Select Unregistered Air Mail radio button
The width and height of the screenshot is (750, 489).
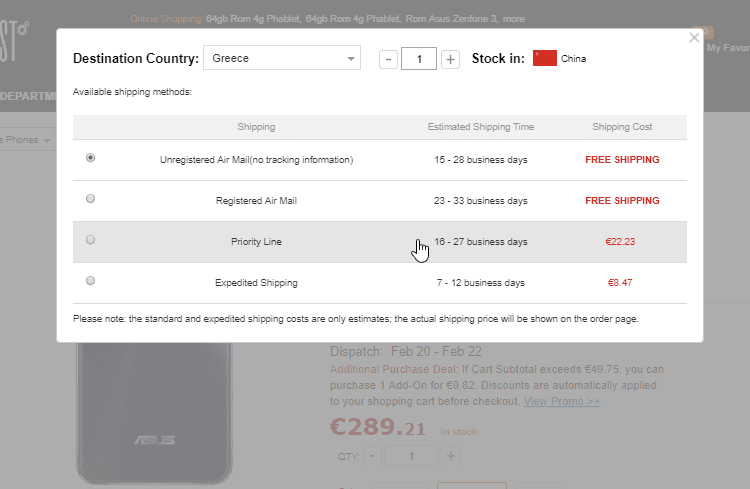pyautogui.click(x=91, y=158)
